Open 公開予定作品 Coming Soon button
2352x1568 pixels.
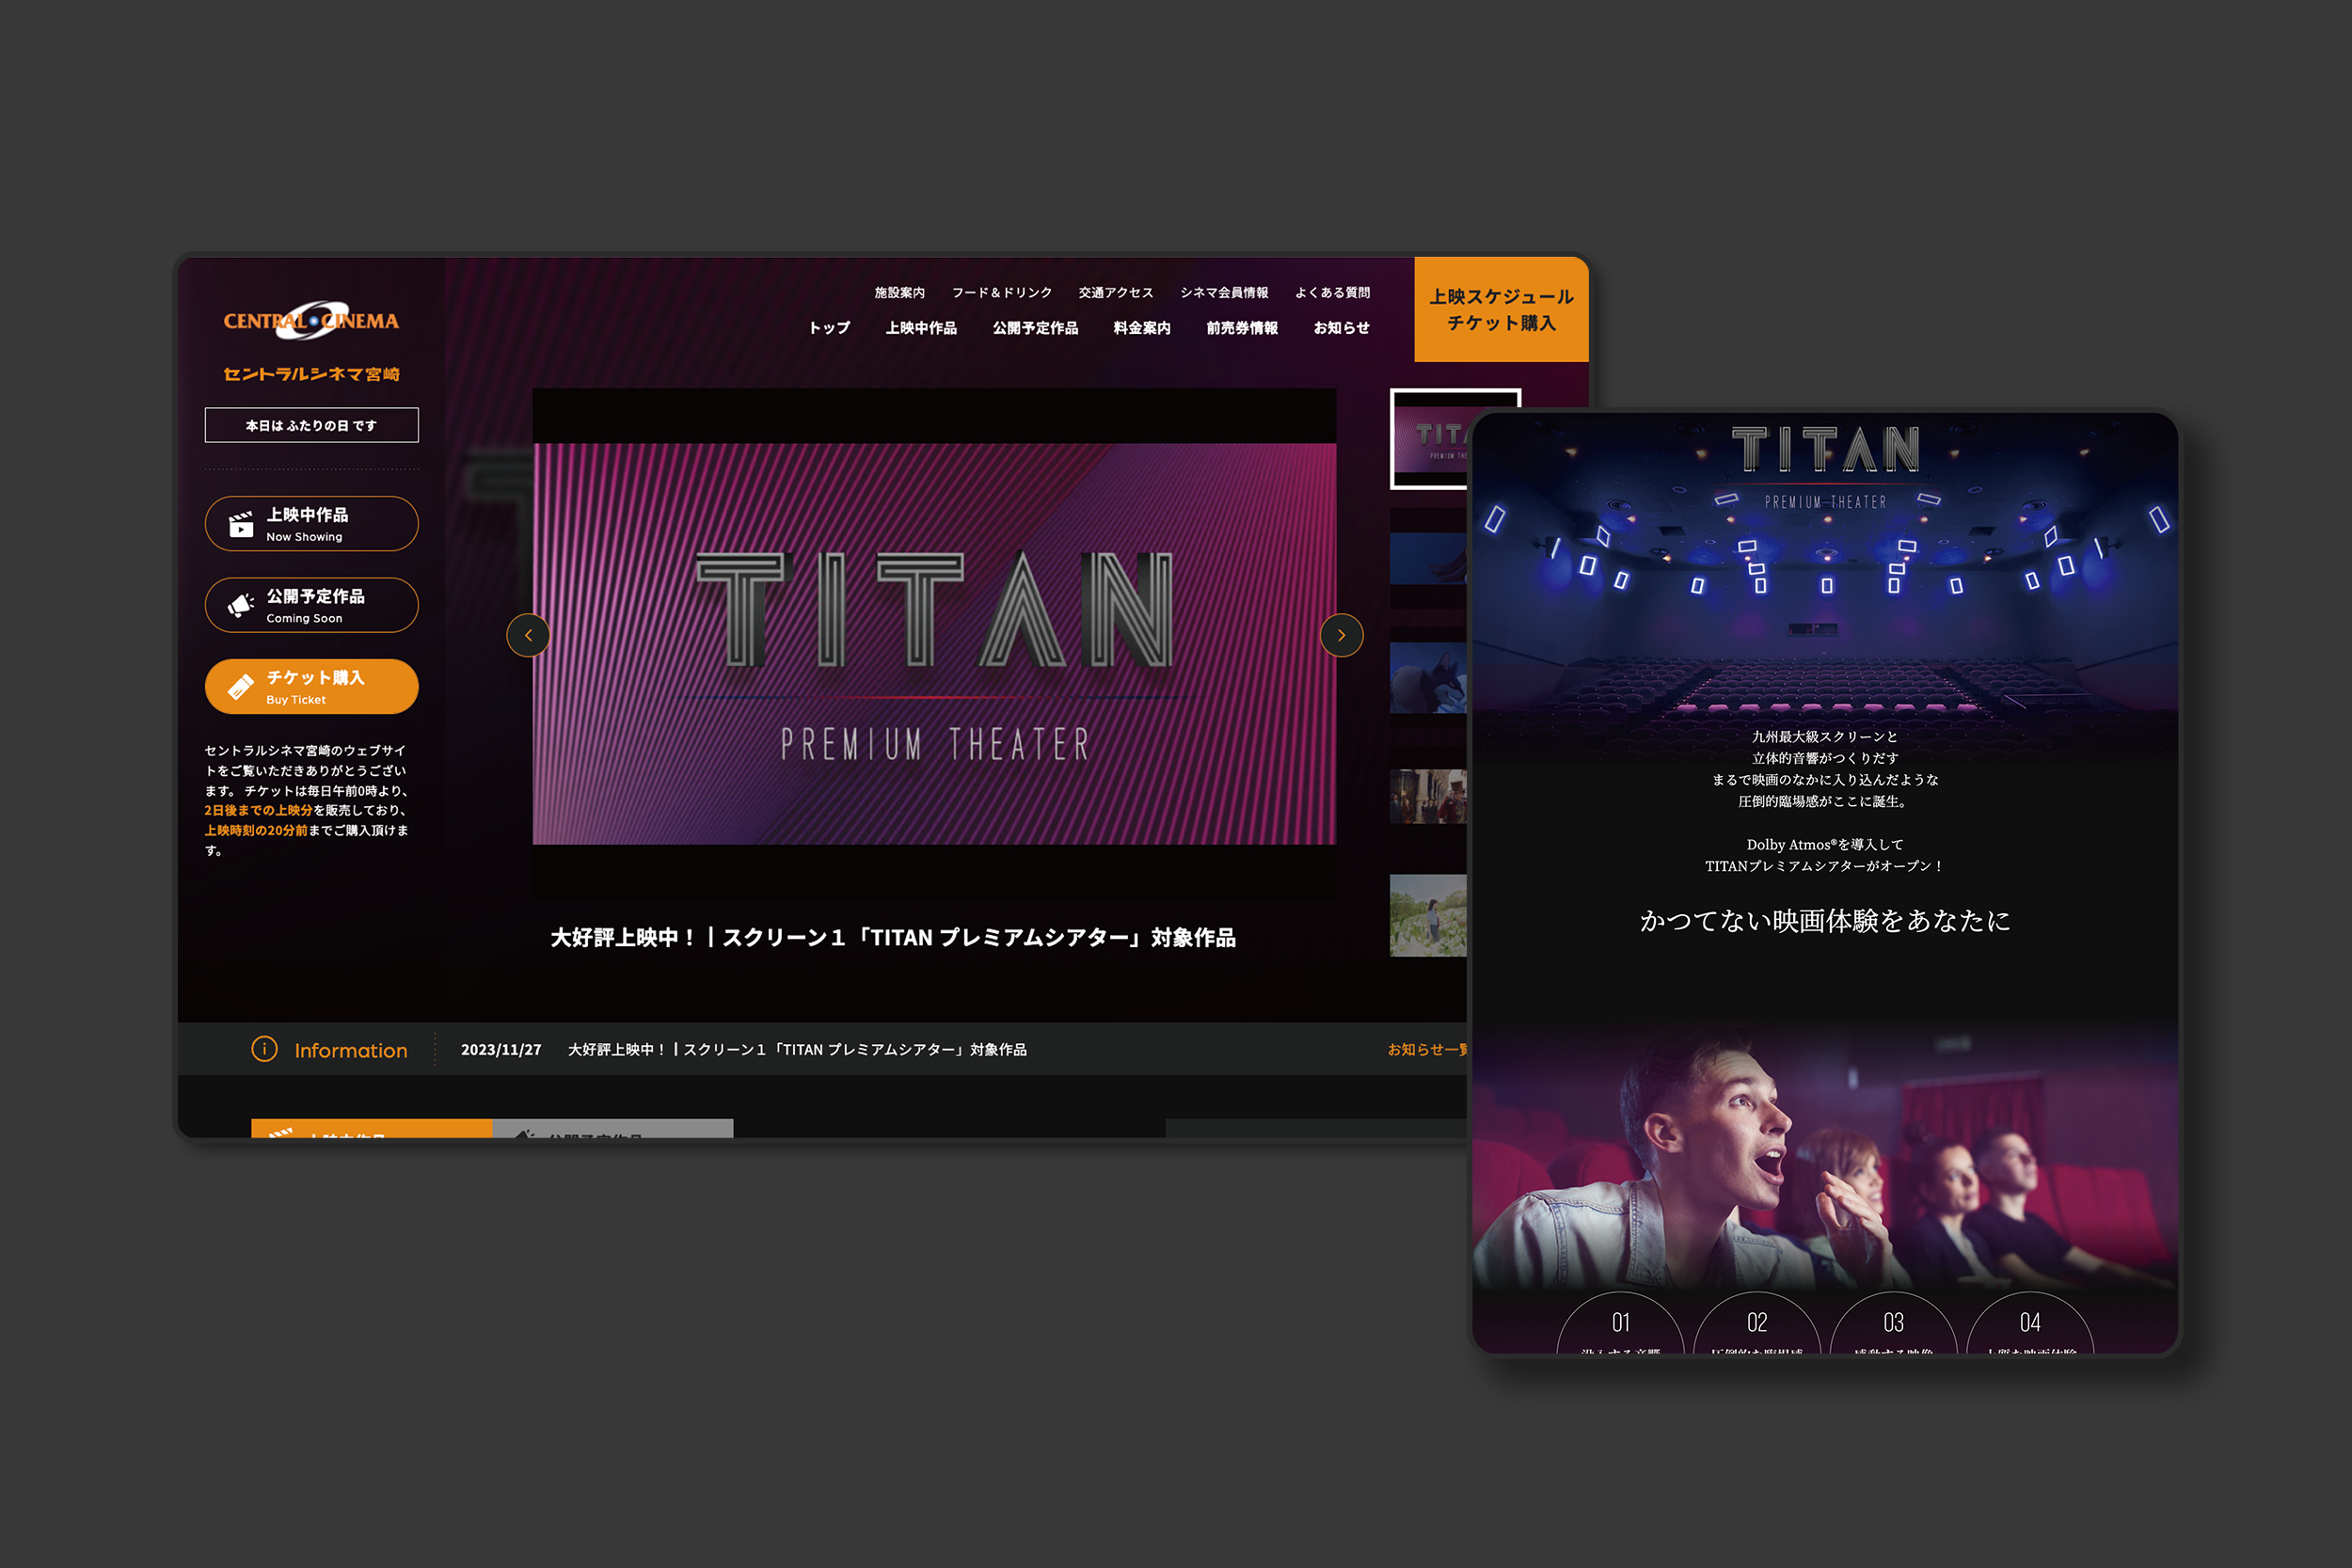[x=311, y=605]
